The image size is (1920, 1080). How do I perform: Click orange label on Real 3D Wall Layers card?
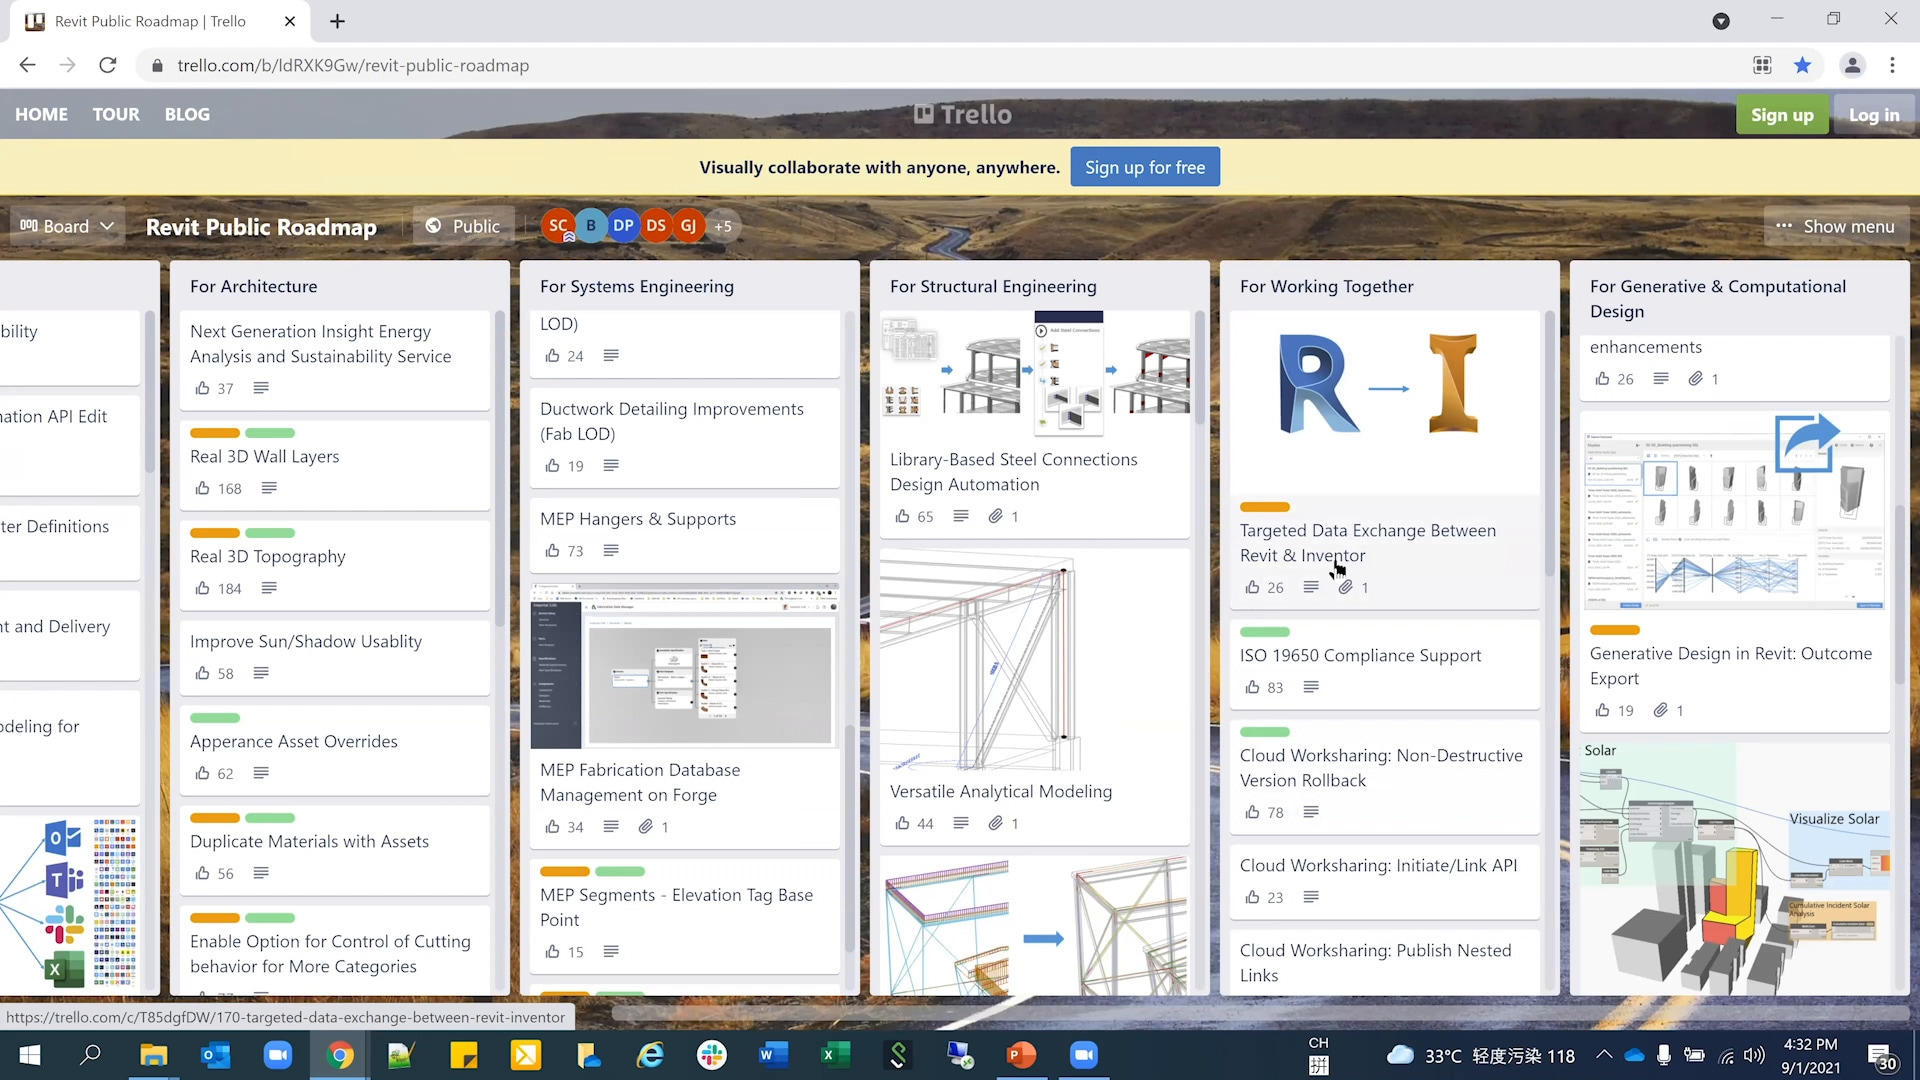pyautogui.click(x=215, y=433)
